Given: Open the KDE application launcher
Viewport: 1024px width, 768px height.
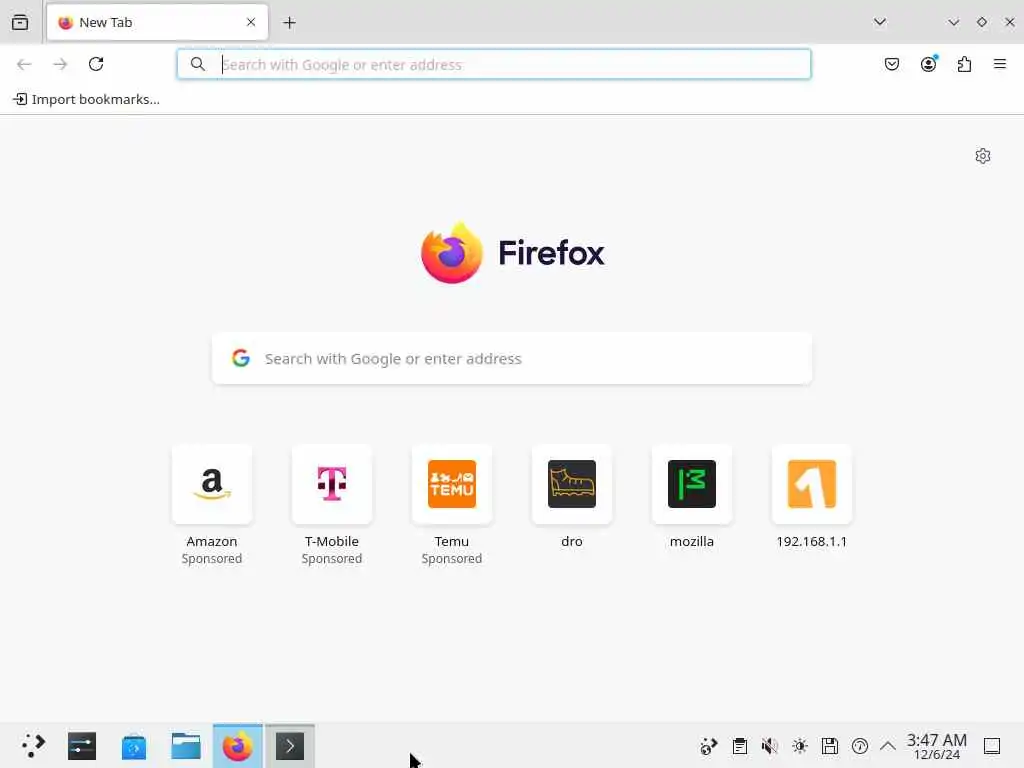Looking at the screenshot, I should click(33, 746).
